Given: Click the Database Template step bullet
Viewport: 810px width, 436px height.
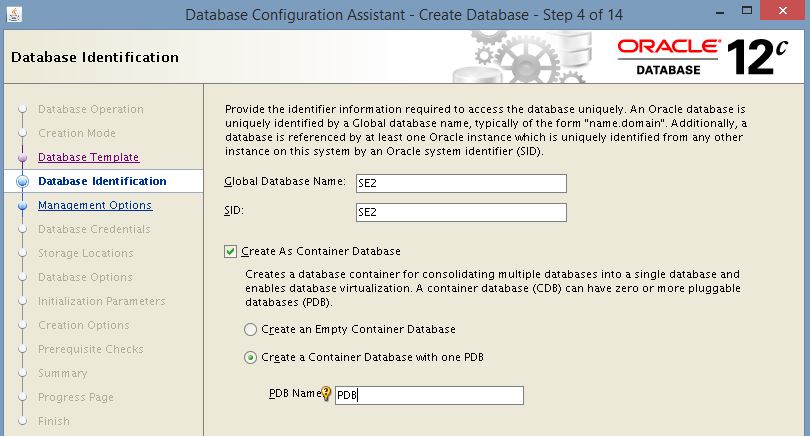Looking at the screenshot, I should [21, 158].
